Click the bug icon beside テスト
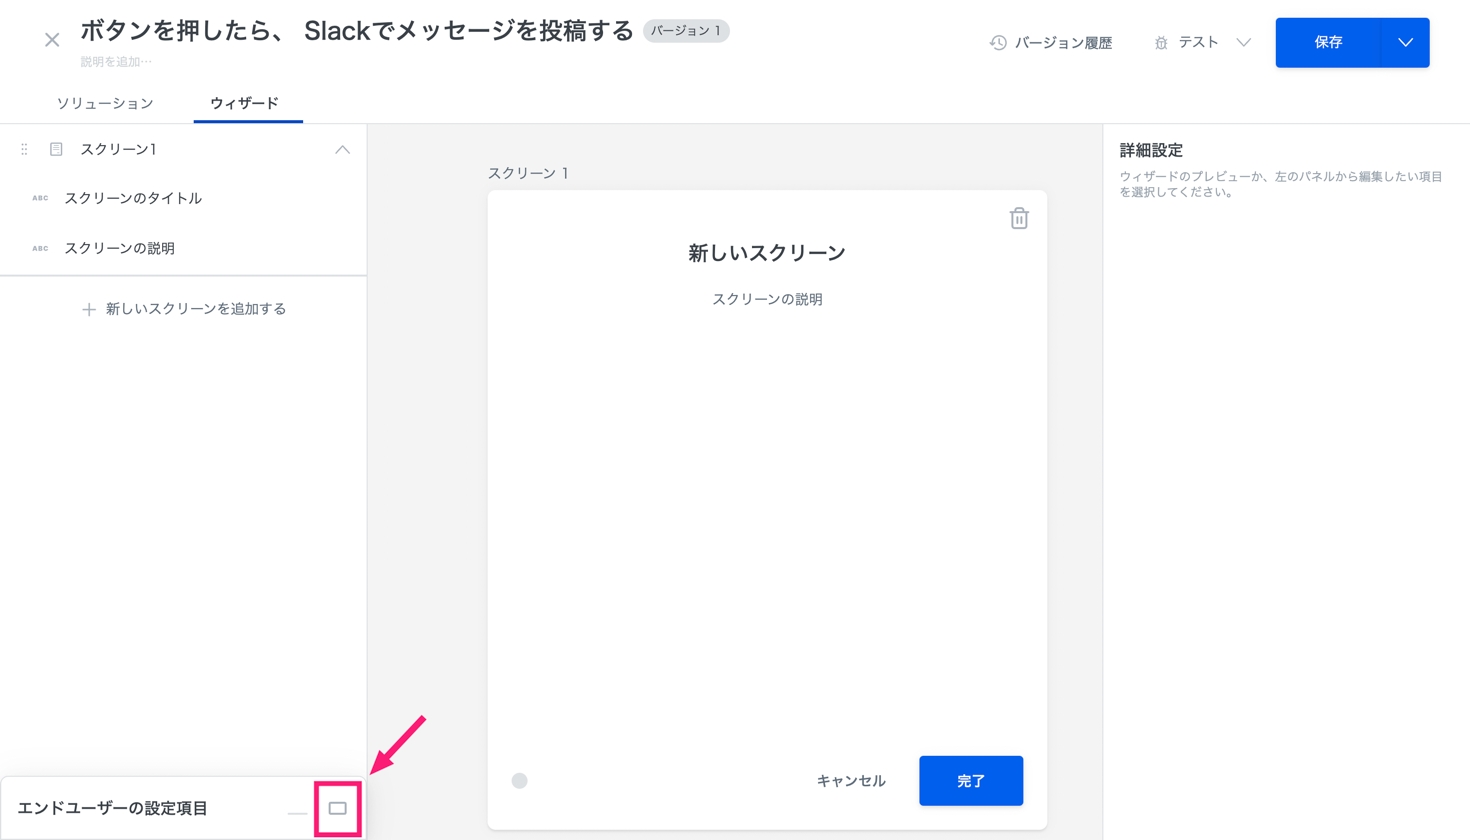1470x840 pixels. coord(1161,43)
